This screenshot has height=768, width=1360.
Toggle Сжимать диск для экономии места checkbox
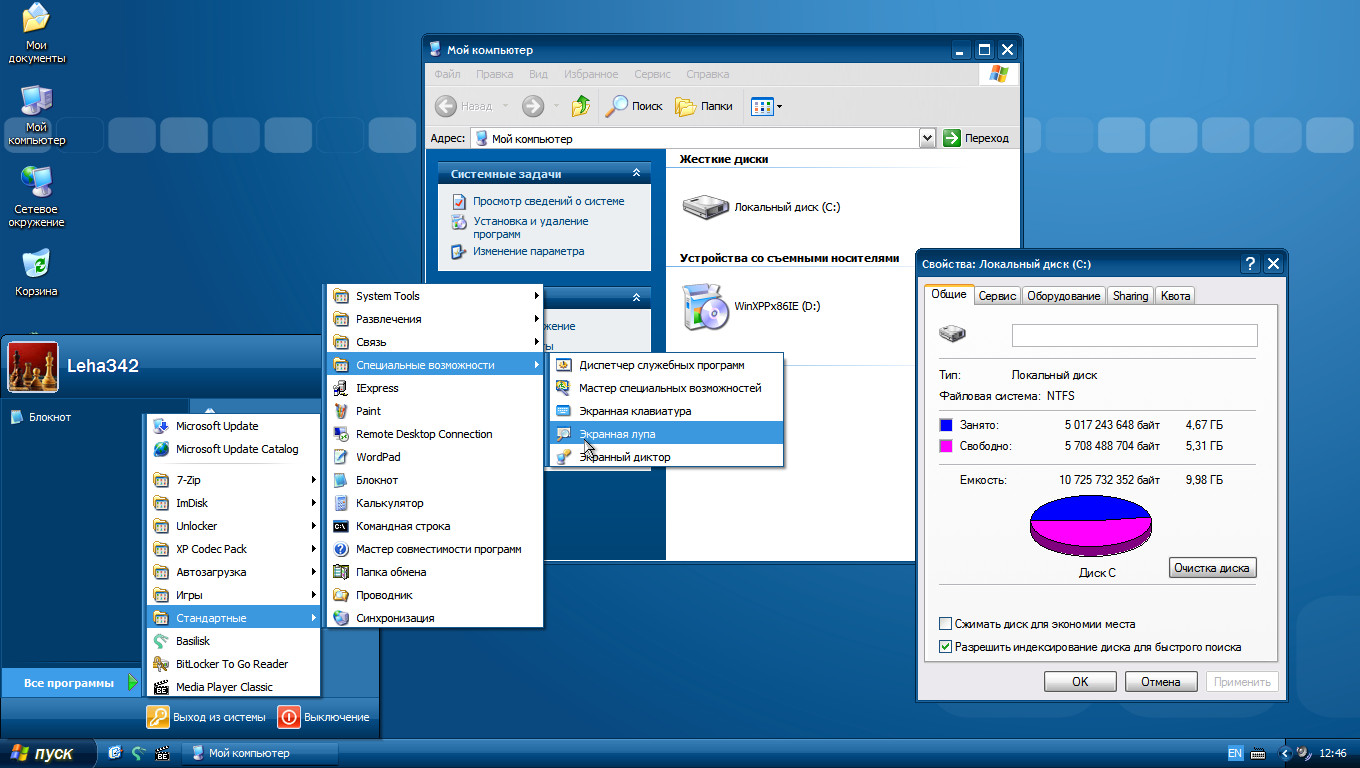click(946, 624)
